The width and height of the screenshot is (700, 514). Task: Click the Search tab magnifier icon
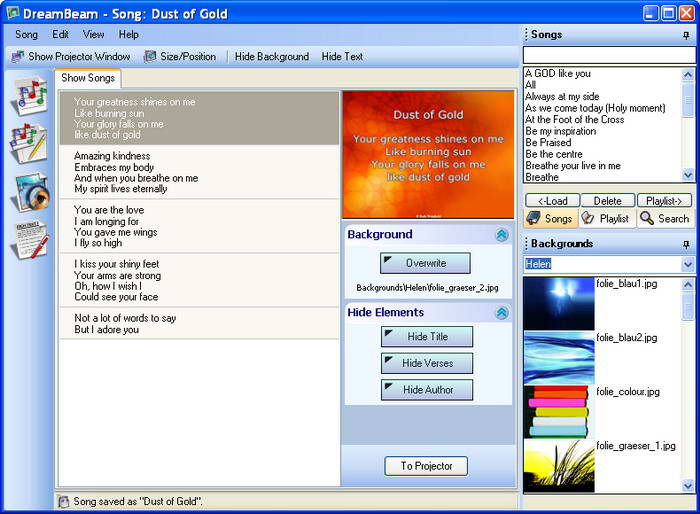coord(646,218)
